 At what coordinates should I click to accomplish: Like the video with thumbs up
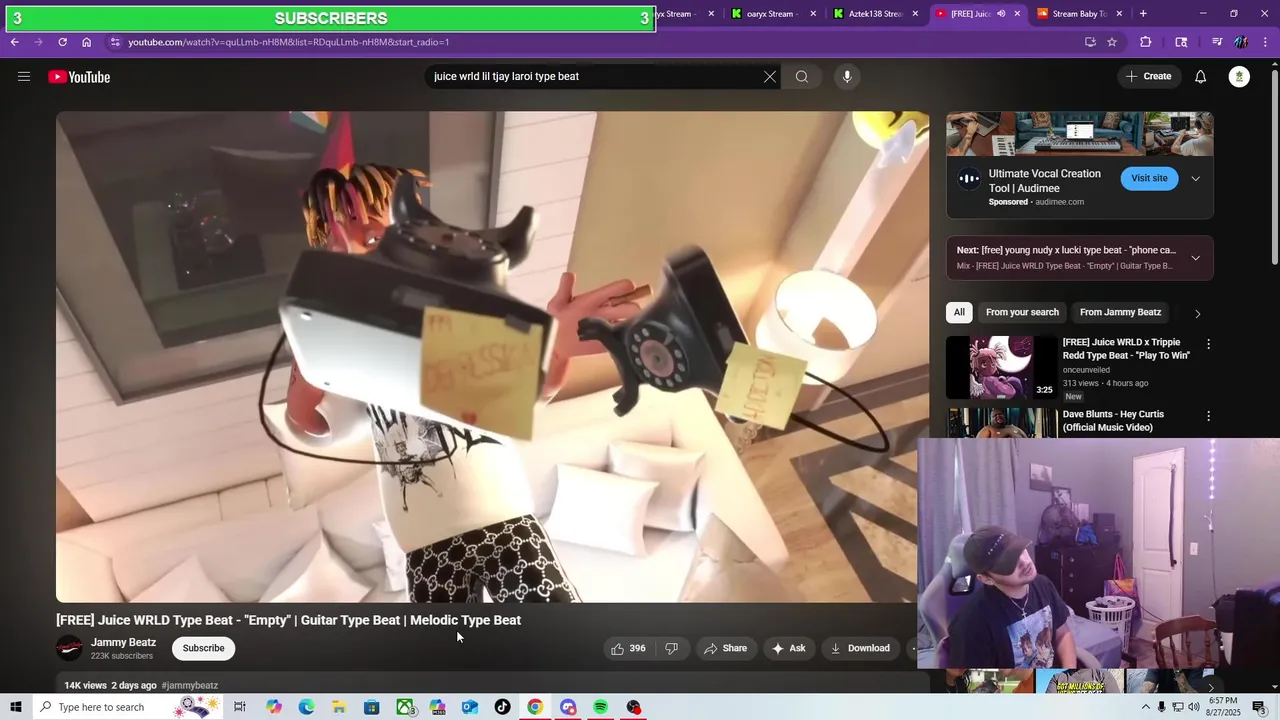click(628, 648)
